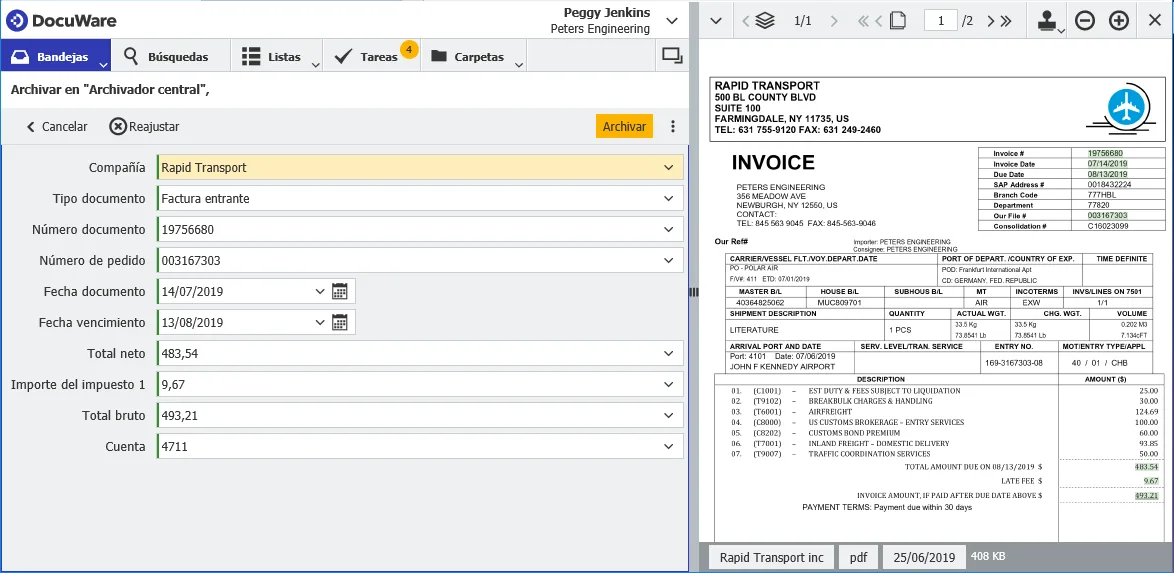1174x573 pixels.
Task: Go to the previous document in the stack
Action: pyautogui.click(x=745, y=21)
